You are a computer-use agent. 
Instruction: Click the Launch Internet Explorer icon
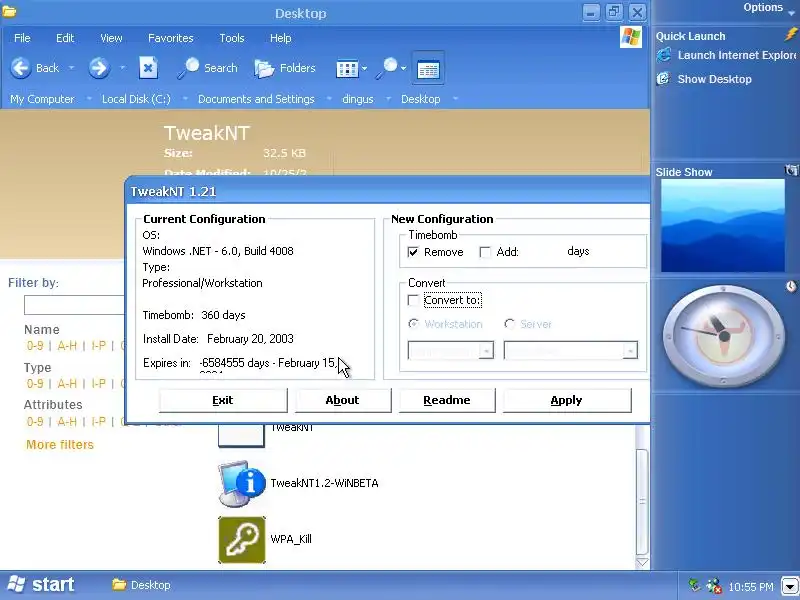coord(664,55)
